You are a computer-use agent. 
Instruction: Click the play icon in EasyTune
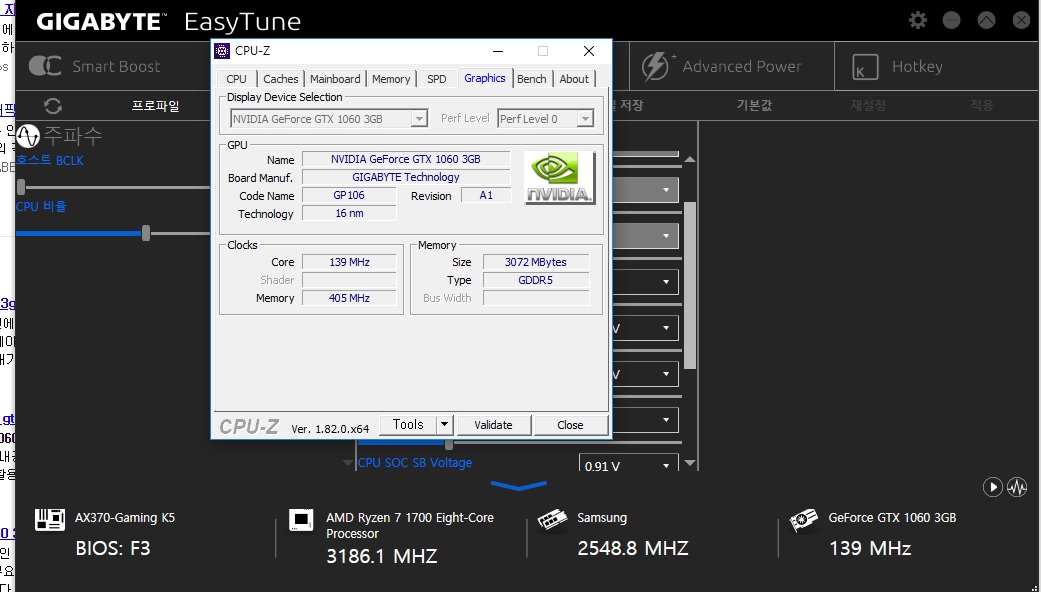click(993, 487)
